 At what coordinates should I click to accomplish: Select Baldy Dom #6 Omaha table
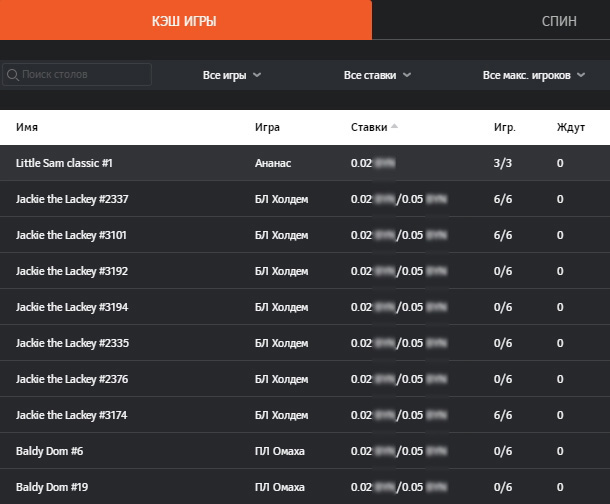pos(50,451)
